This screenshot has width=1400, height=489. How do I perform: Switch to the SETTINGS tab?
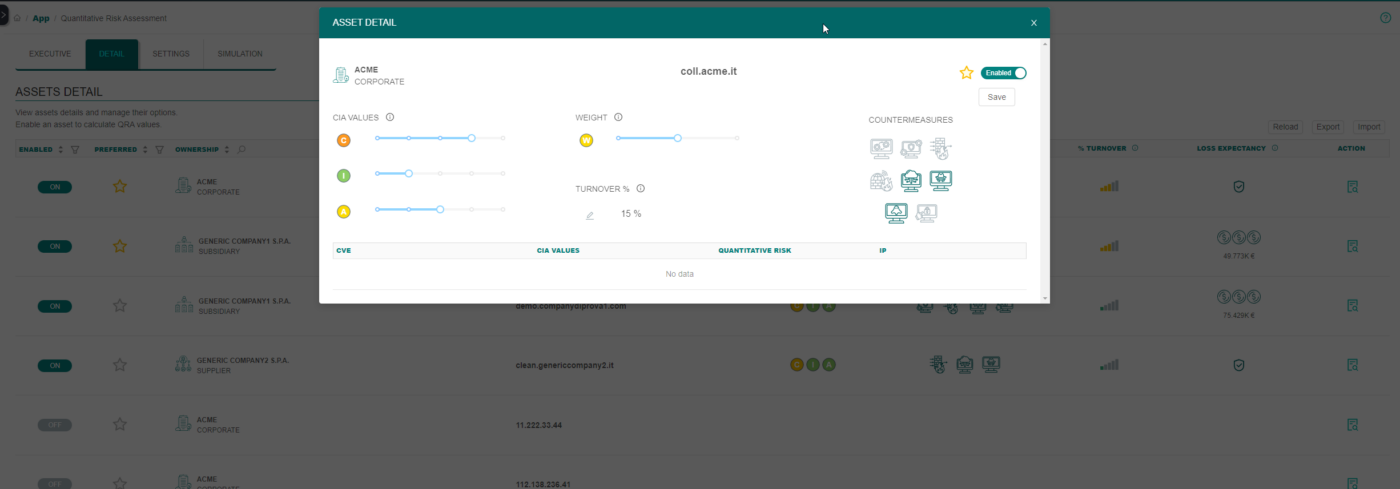click(170, 54)
